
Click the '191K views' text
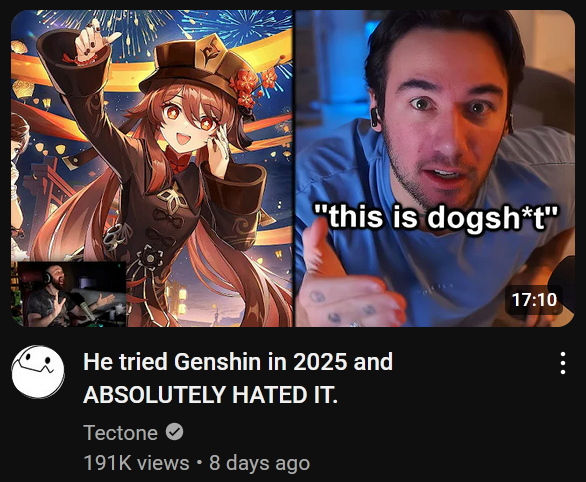[x=136, y=463]
